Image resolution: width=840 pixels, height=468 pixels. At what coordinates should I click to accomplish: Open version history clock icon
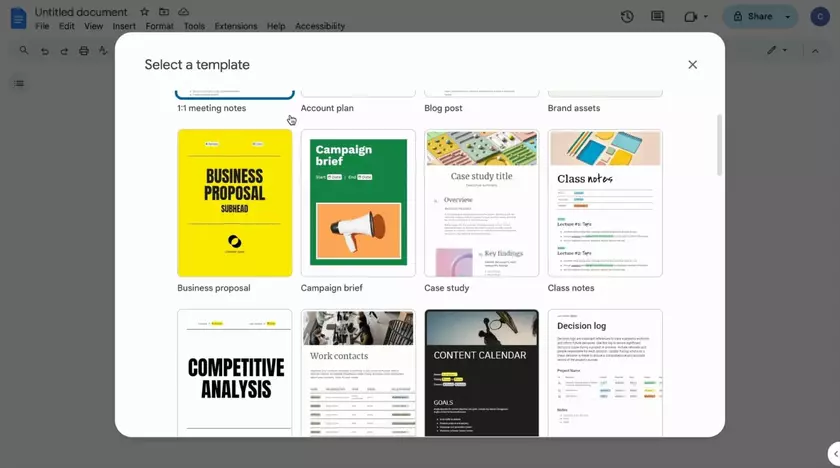tap(627, 17)
